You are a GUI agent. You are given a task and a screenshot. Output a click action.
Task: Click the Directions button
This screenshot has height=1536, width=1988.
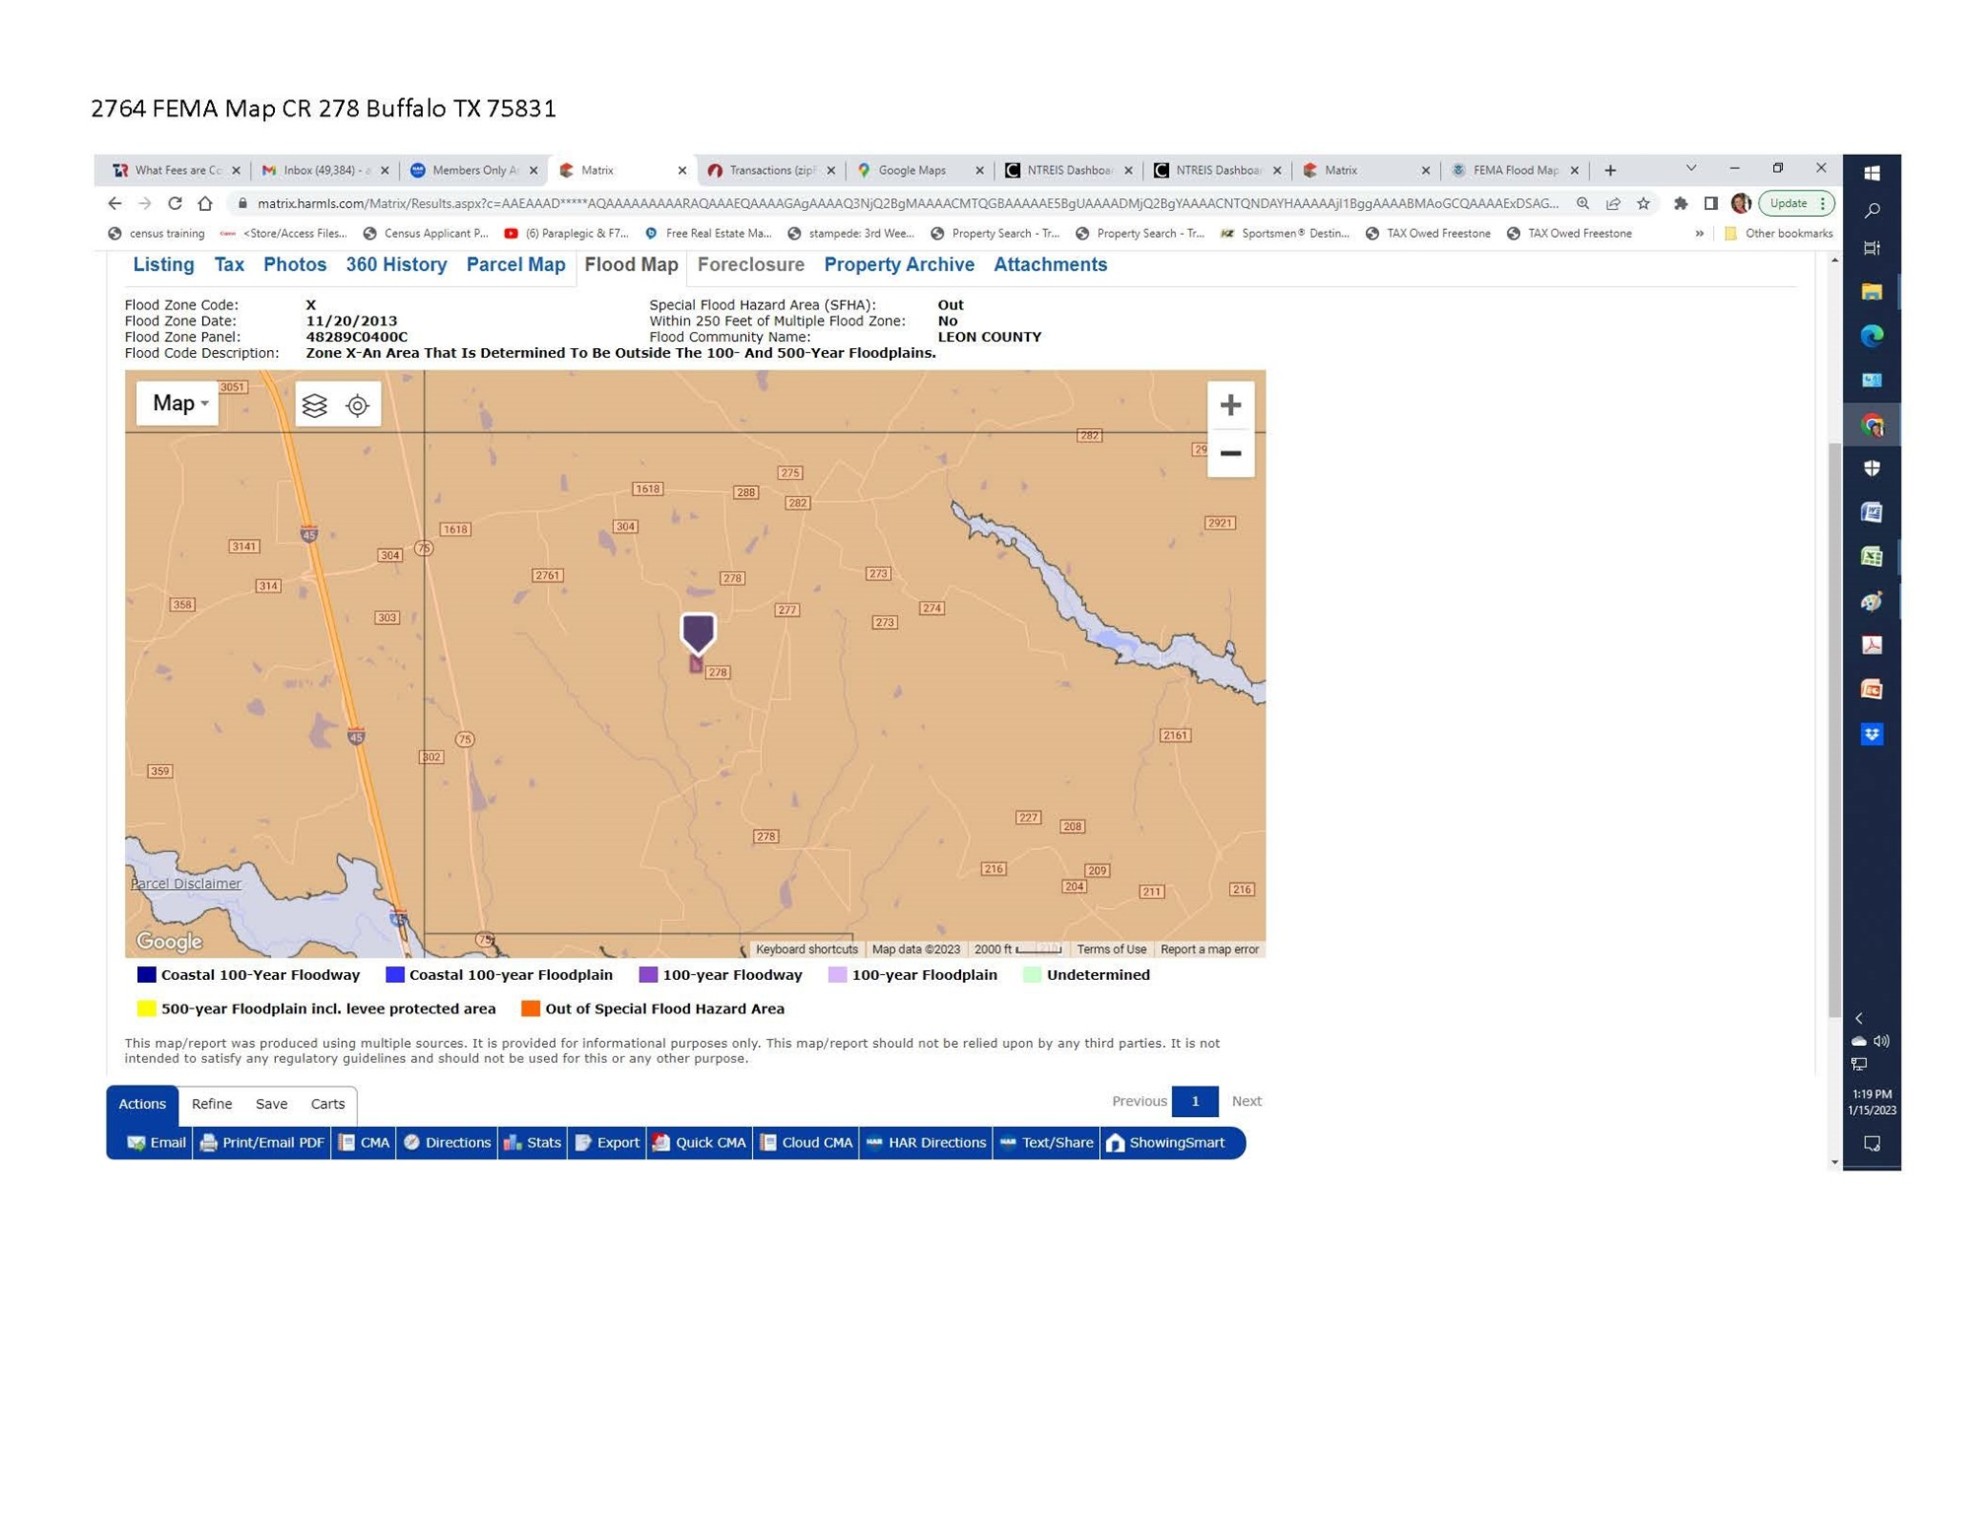[447, 1142]
